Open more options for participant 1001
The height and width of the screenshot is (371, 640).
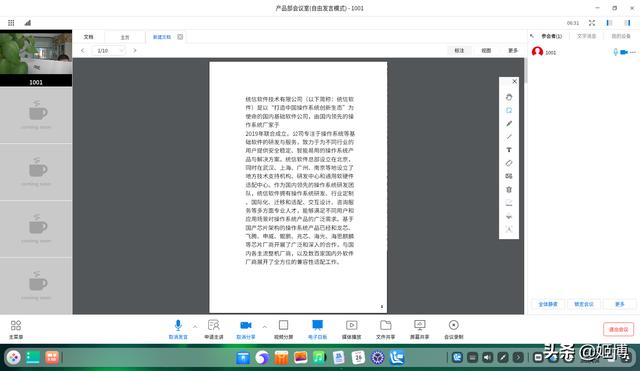[x=633, y=52]
